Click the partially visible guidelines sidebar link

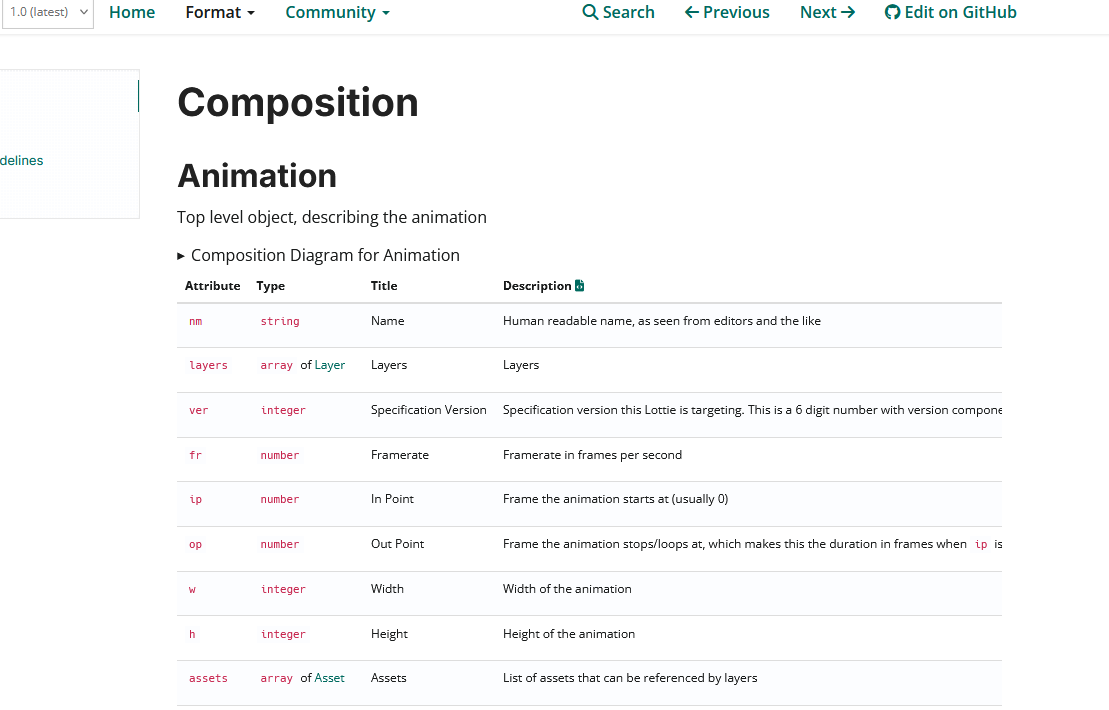pos(21,160)
